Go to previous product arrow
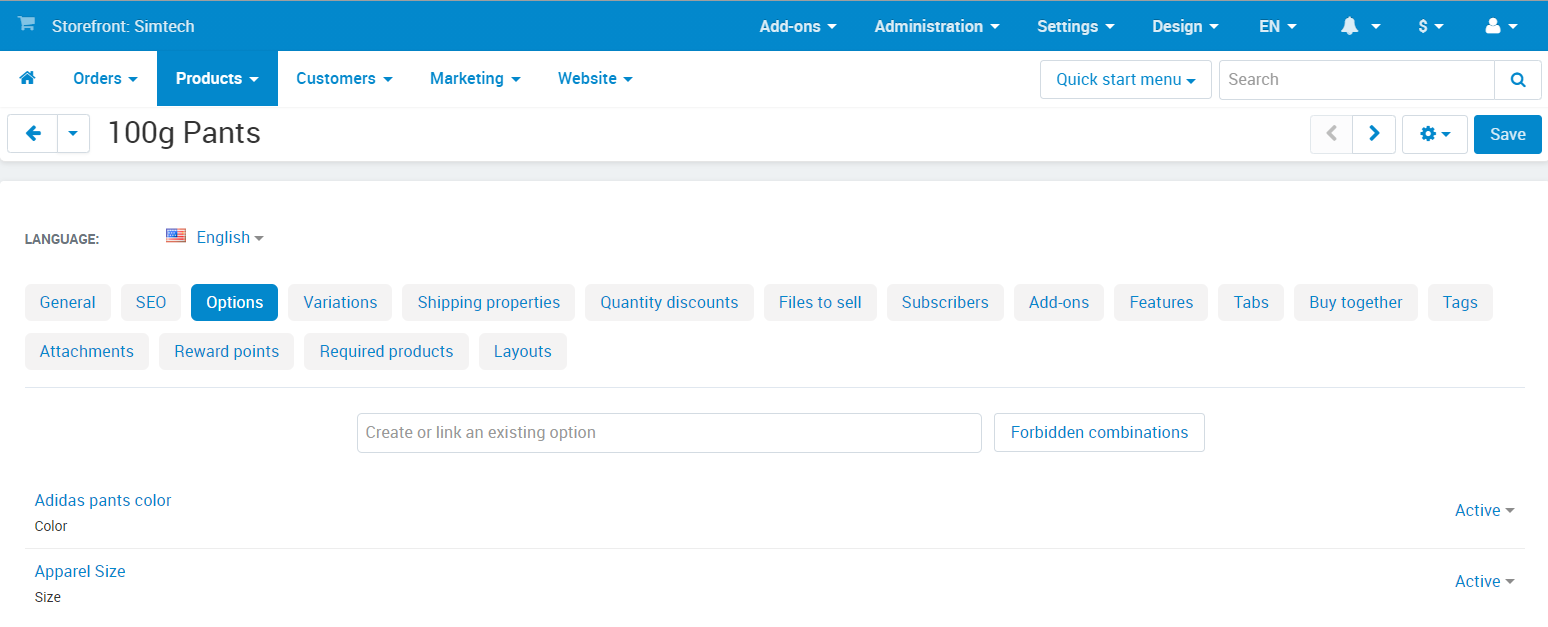The image size is (1548, 627). (1331, 134)
